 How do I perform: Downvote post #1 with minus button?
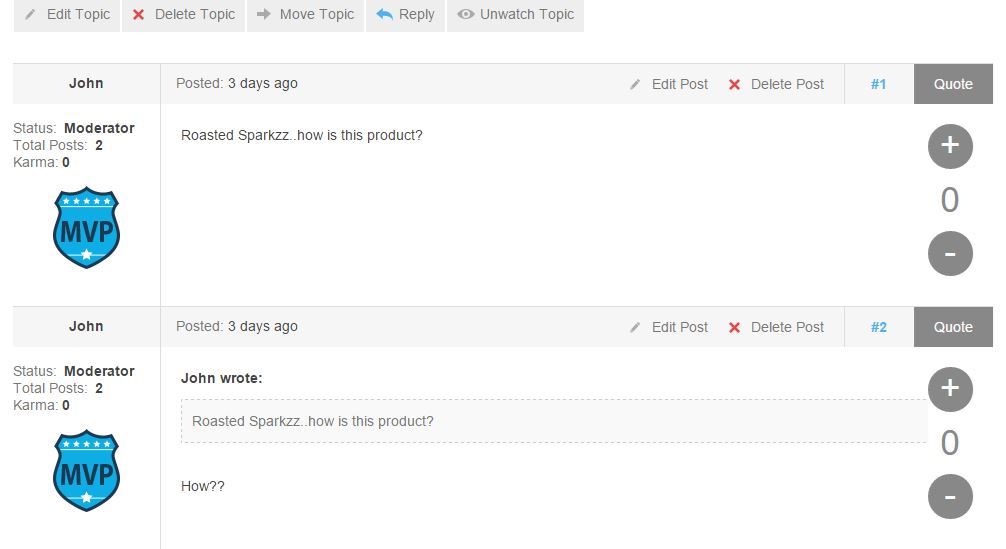(x=950, y=254)
